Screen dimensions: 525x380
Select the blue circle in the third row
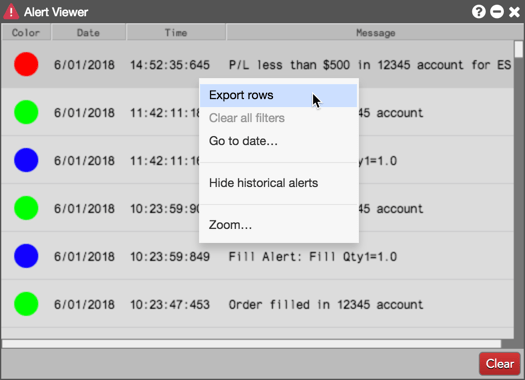coord(26,160)
